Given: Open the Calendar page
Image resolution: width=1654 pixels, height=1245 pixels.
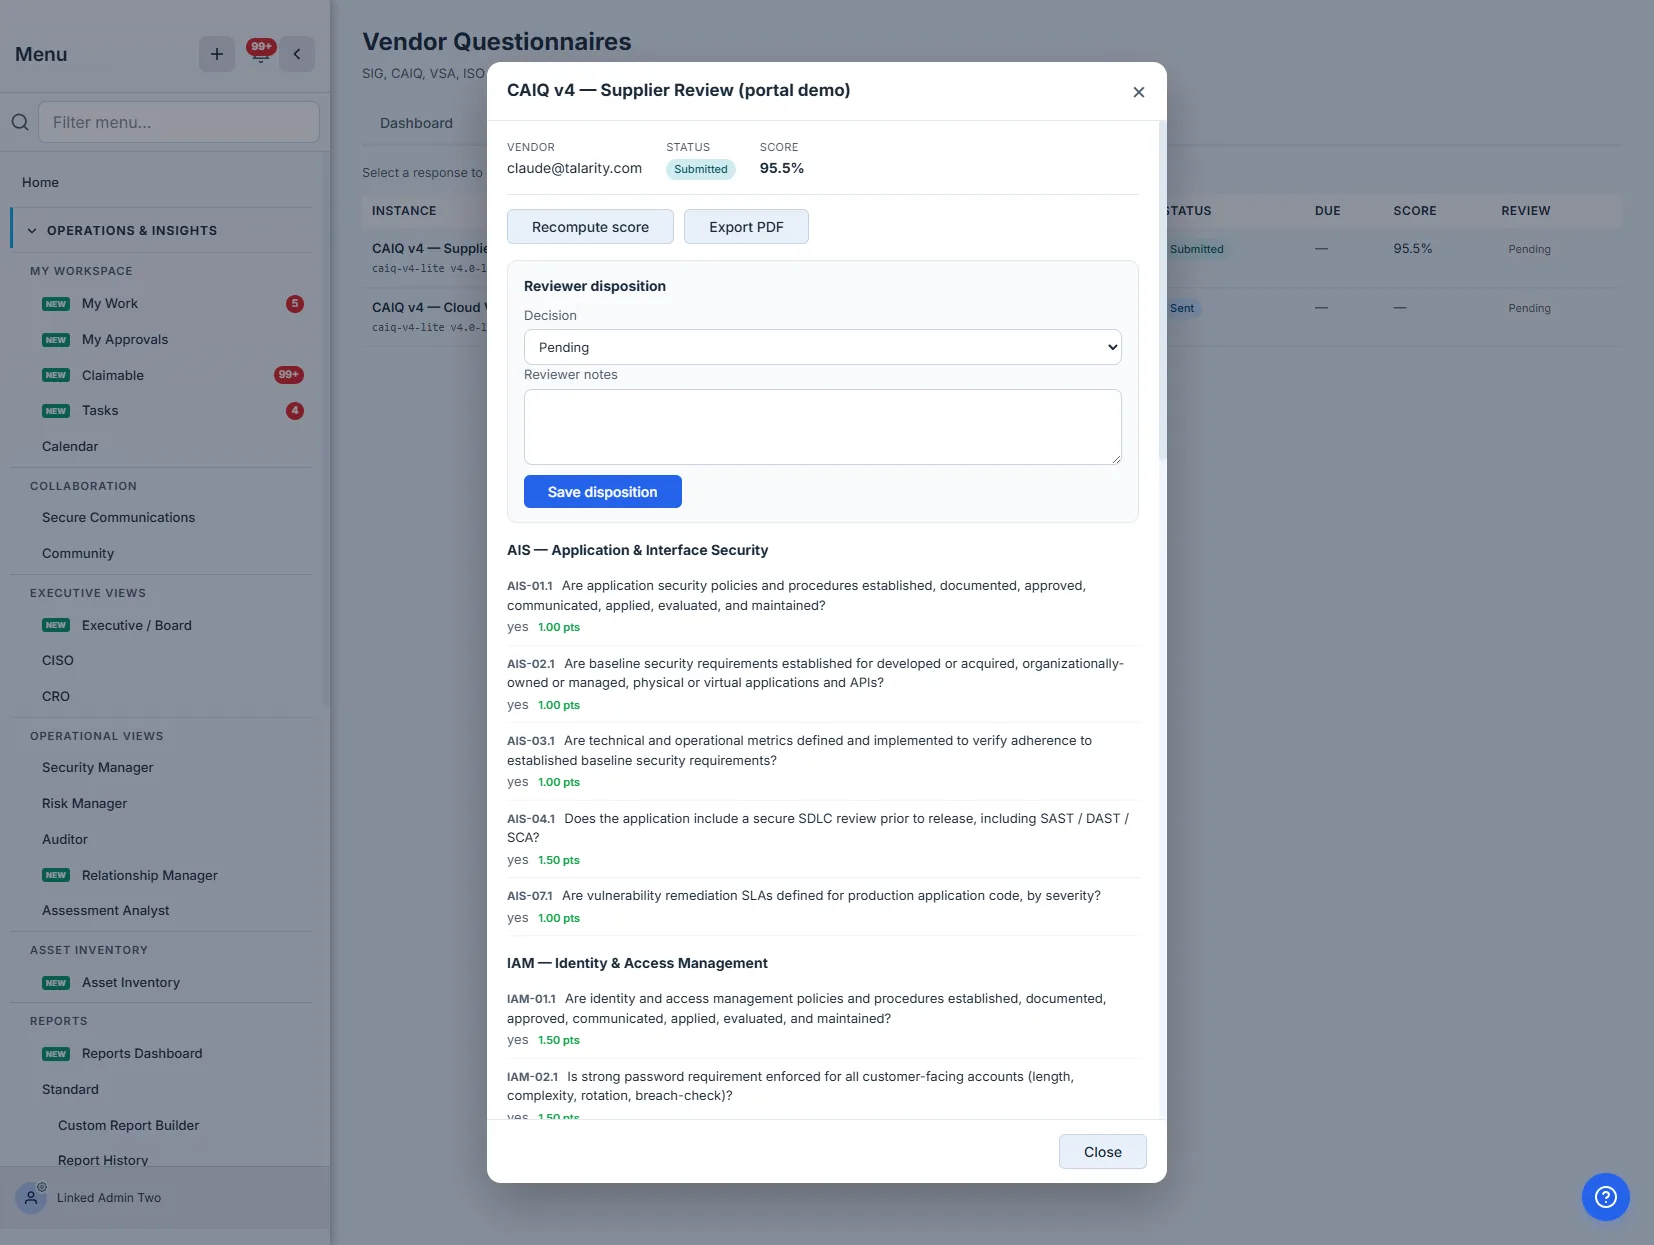Looking at the screenshot, I should click(x=70, y=447).
